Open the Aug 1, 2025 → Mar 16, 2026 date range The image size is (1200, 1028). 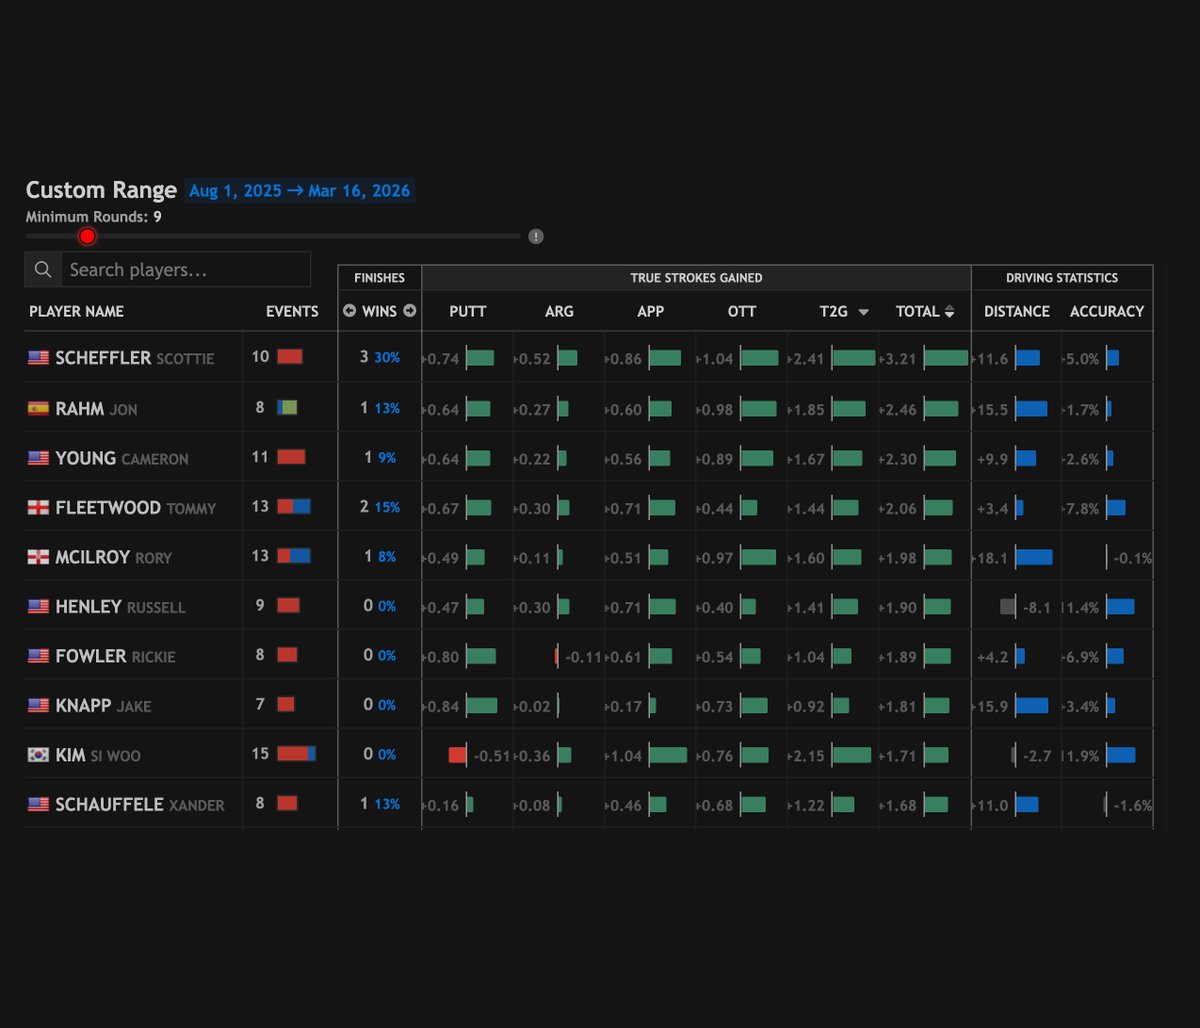(x=299, y=191)
